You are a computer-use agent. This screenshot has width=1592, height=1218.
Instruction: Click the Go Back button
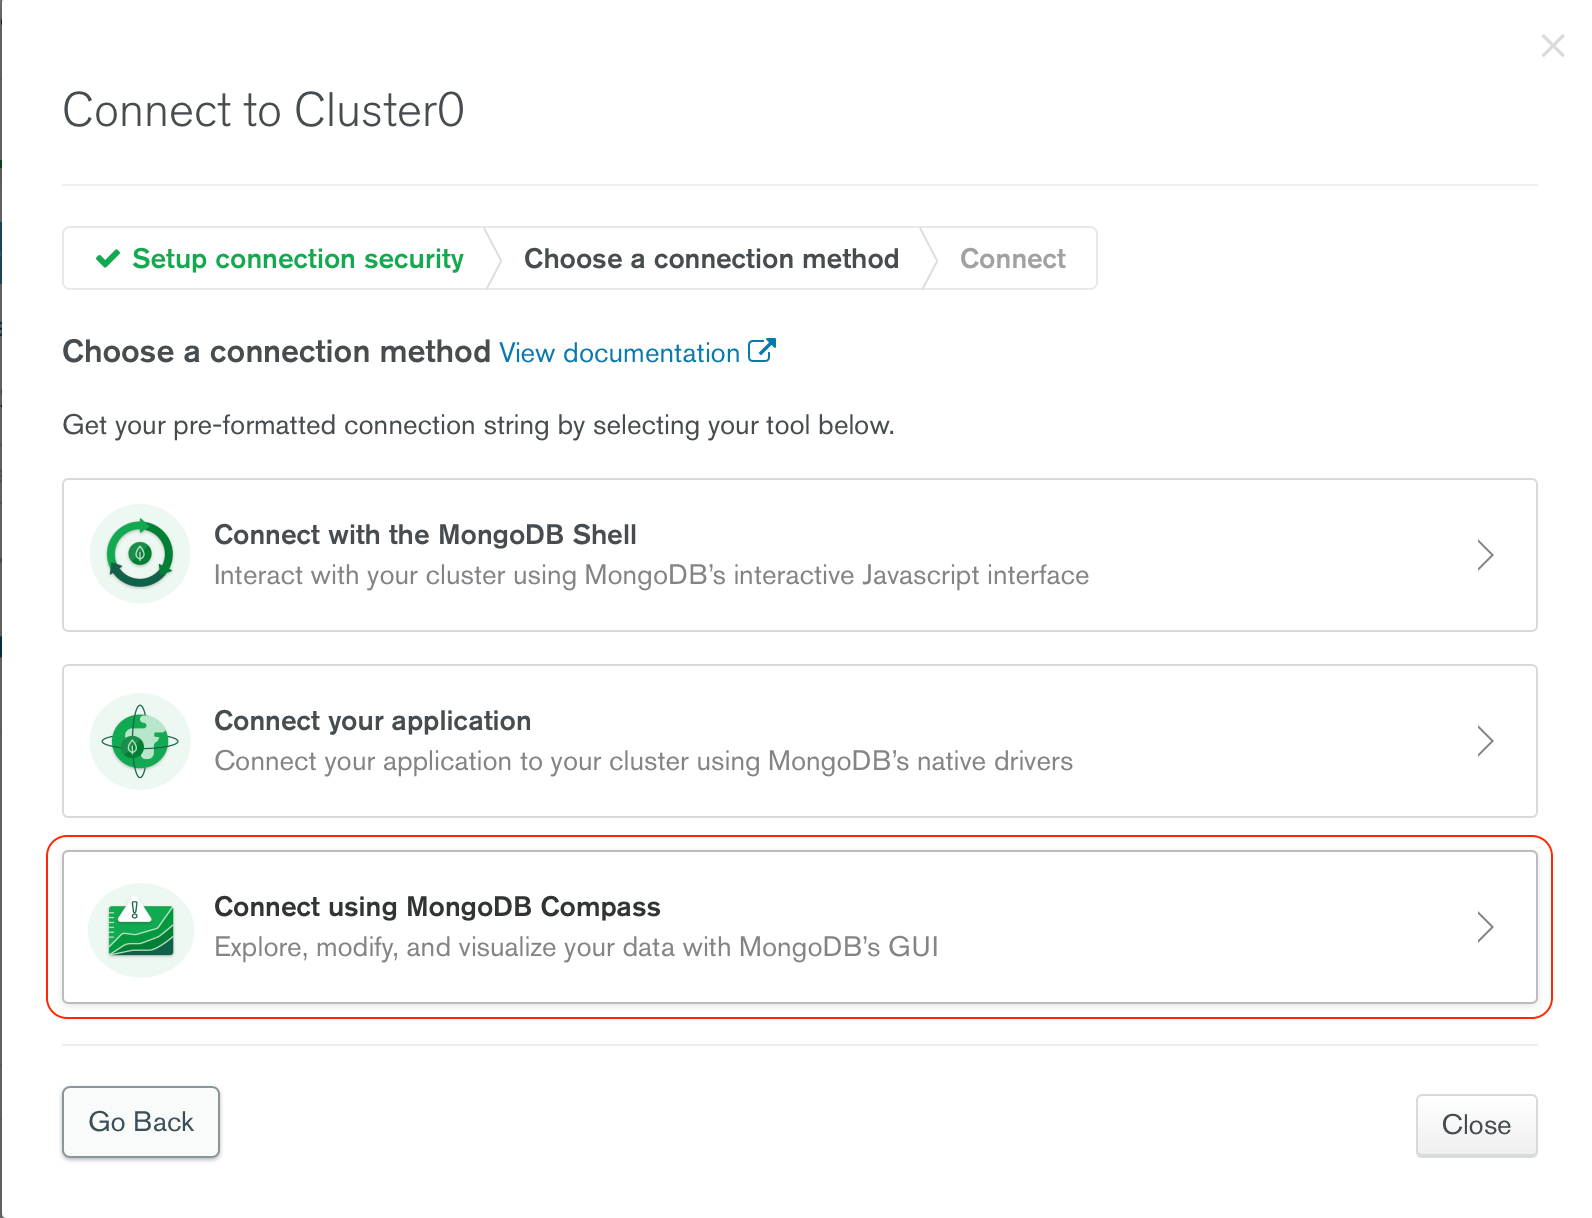[x=140, y=1121]
